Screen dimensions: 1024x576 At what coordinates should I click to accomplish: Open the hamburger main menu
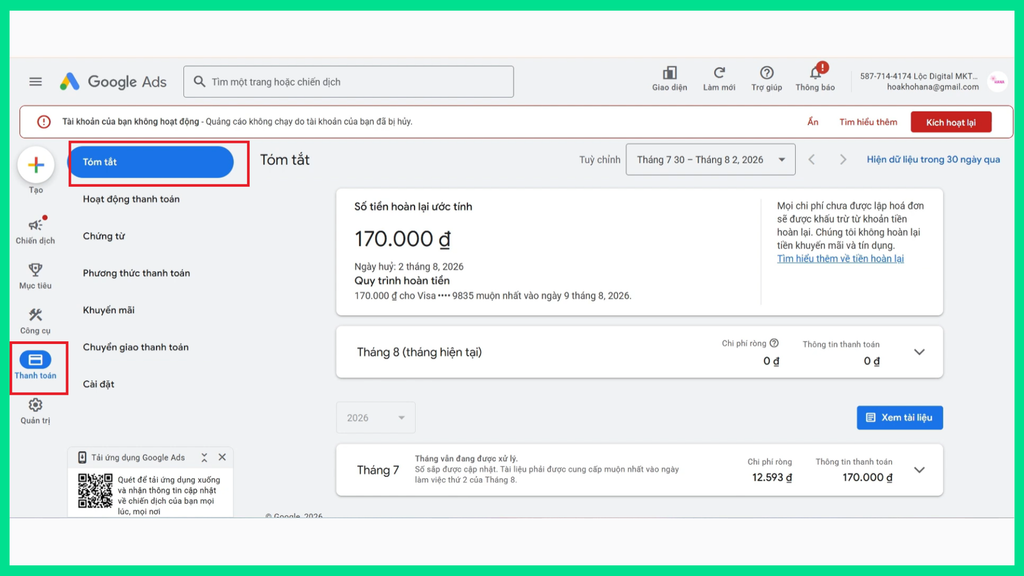[35, 82]
